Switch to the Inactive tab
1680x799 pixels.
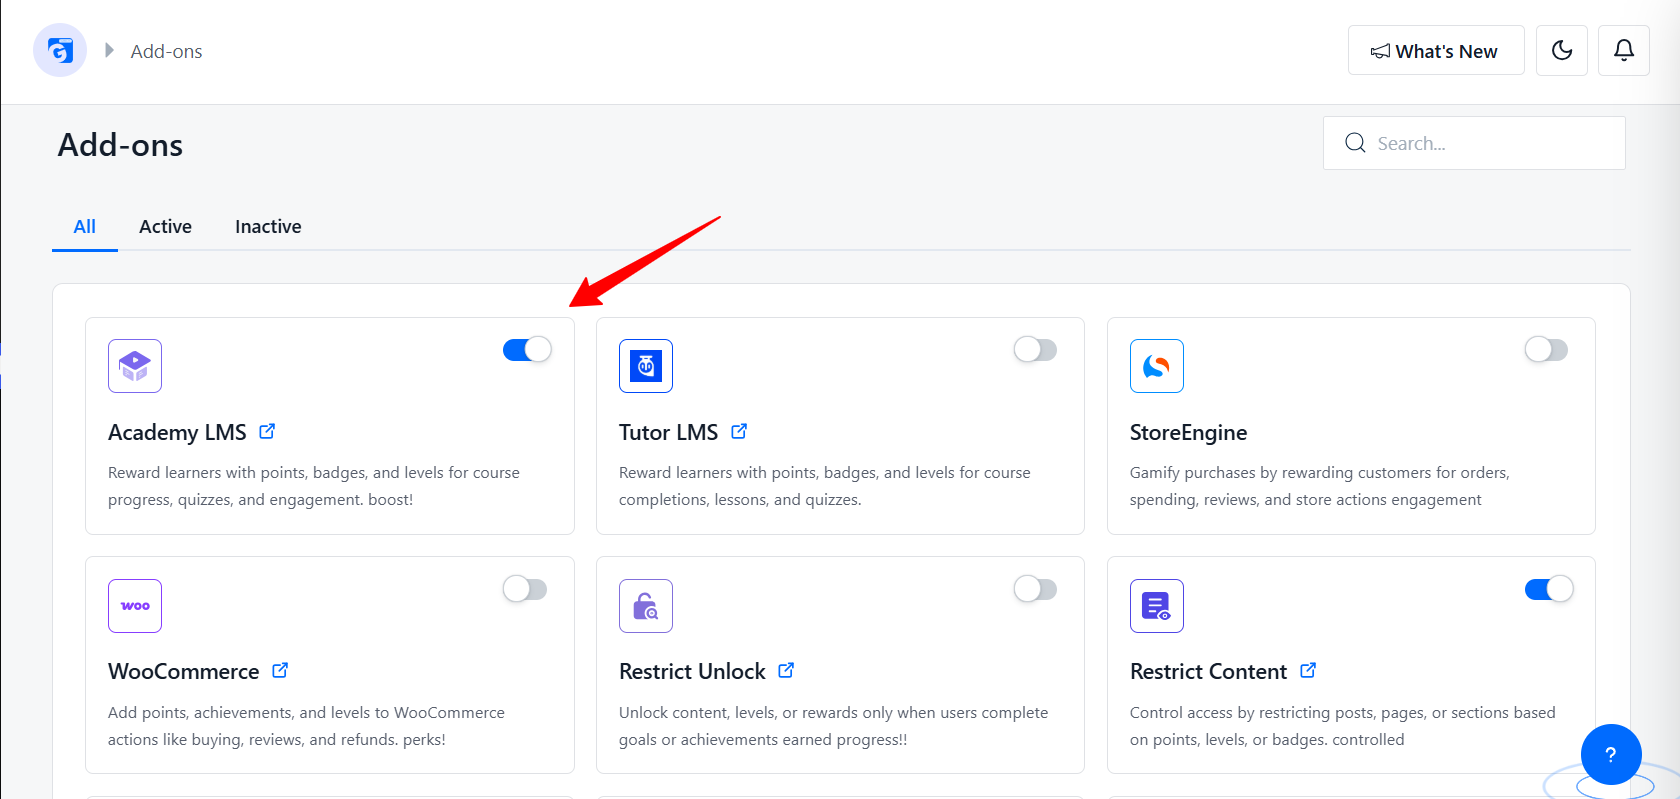click(x=268, y=227)
